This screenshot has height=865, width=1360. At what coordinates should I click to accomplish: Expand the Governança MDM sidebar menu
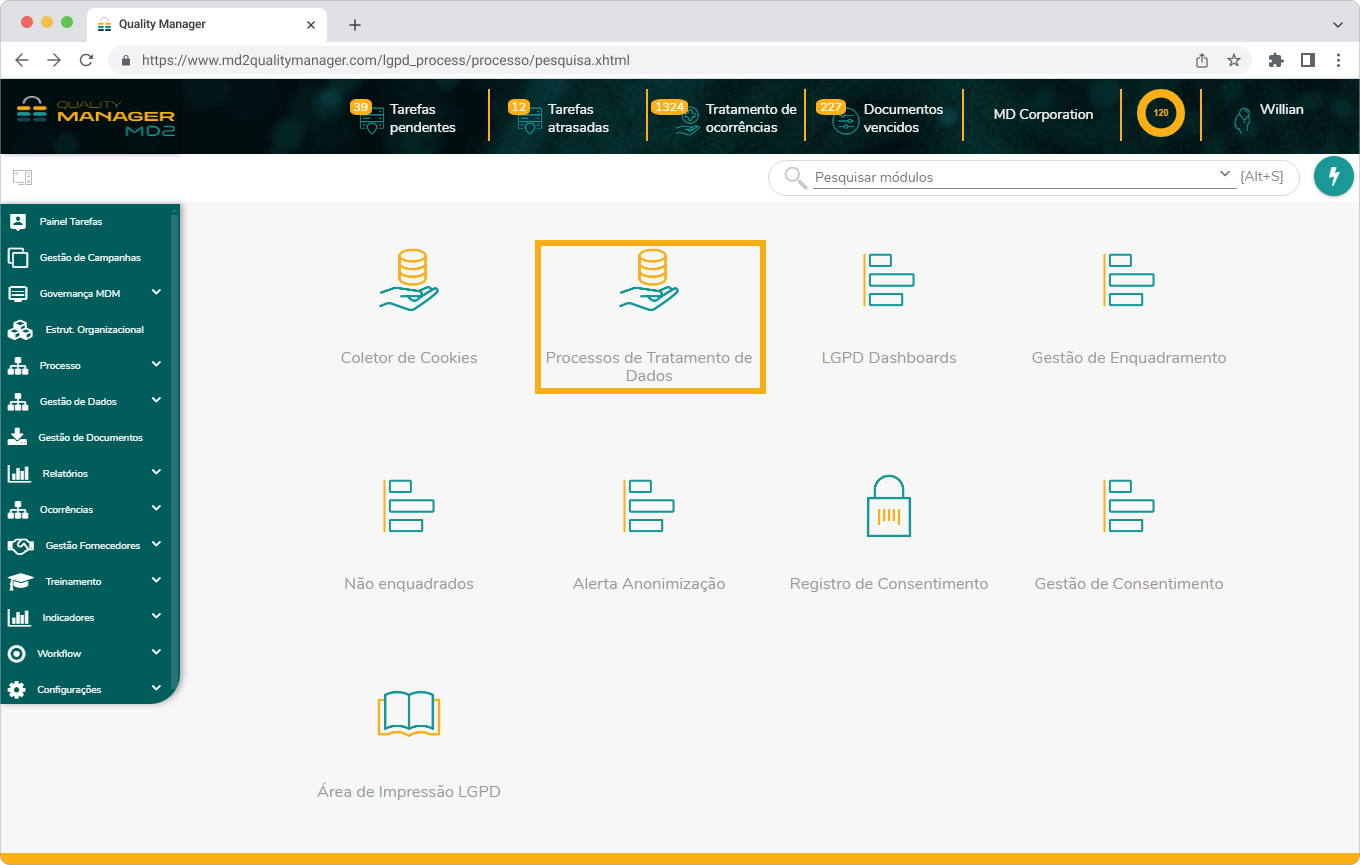[156, 293]
